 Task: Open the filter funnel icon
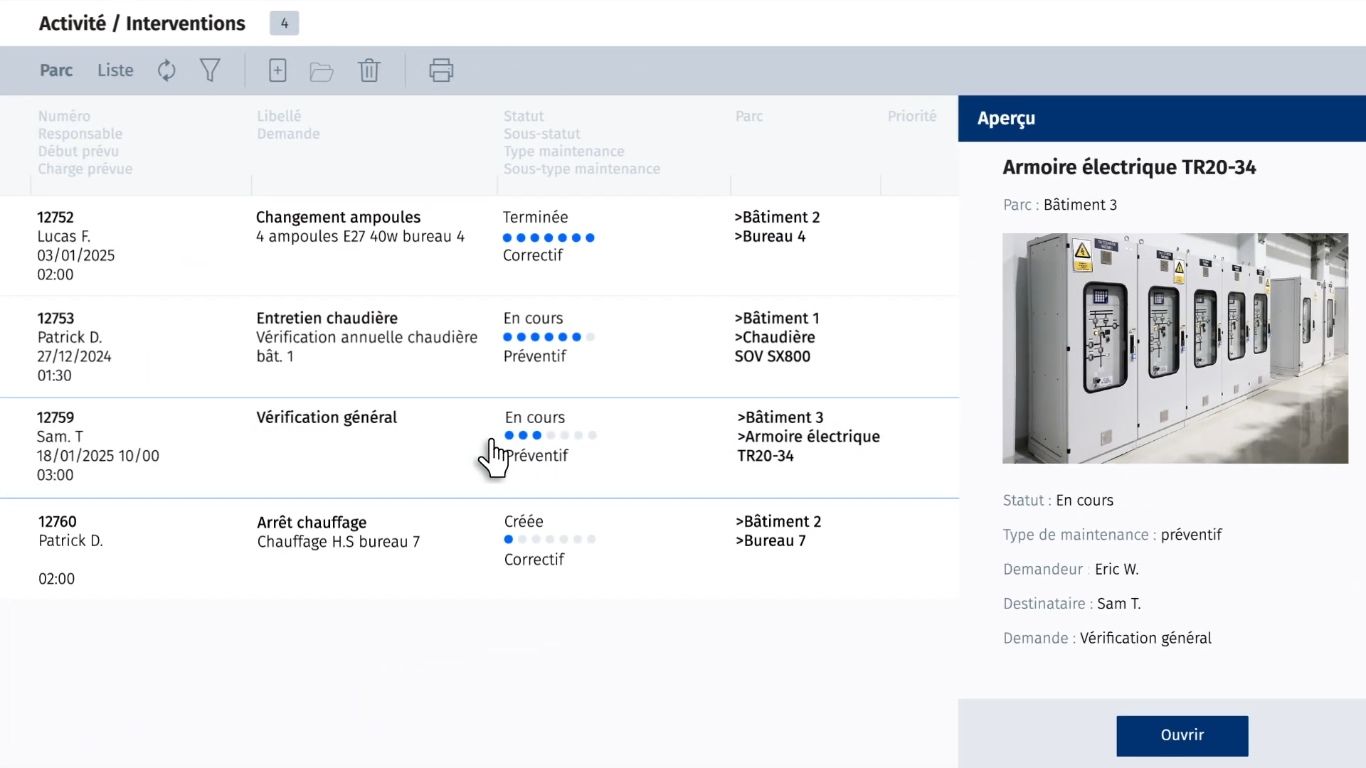pyautogui.click(x=210, y=70)
